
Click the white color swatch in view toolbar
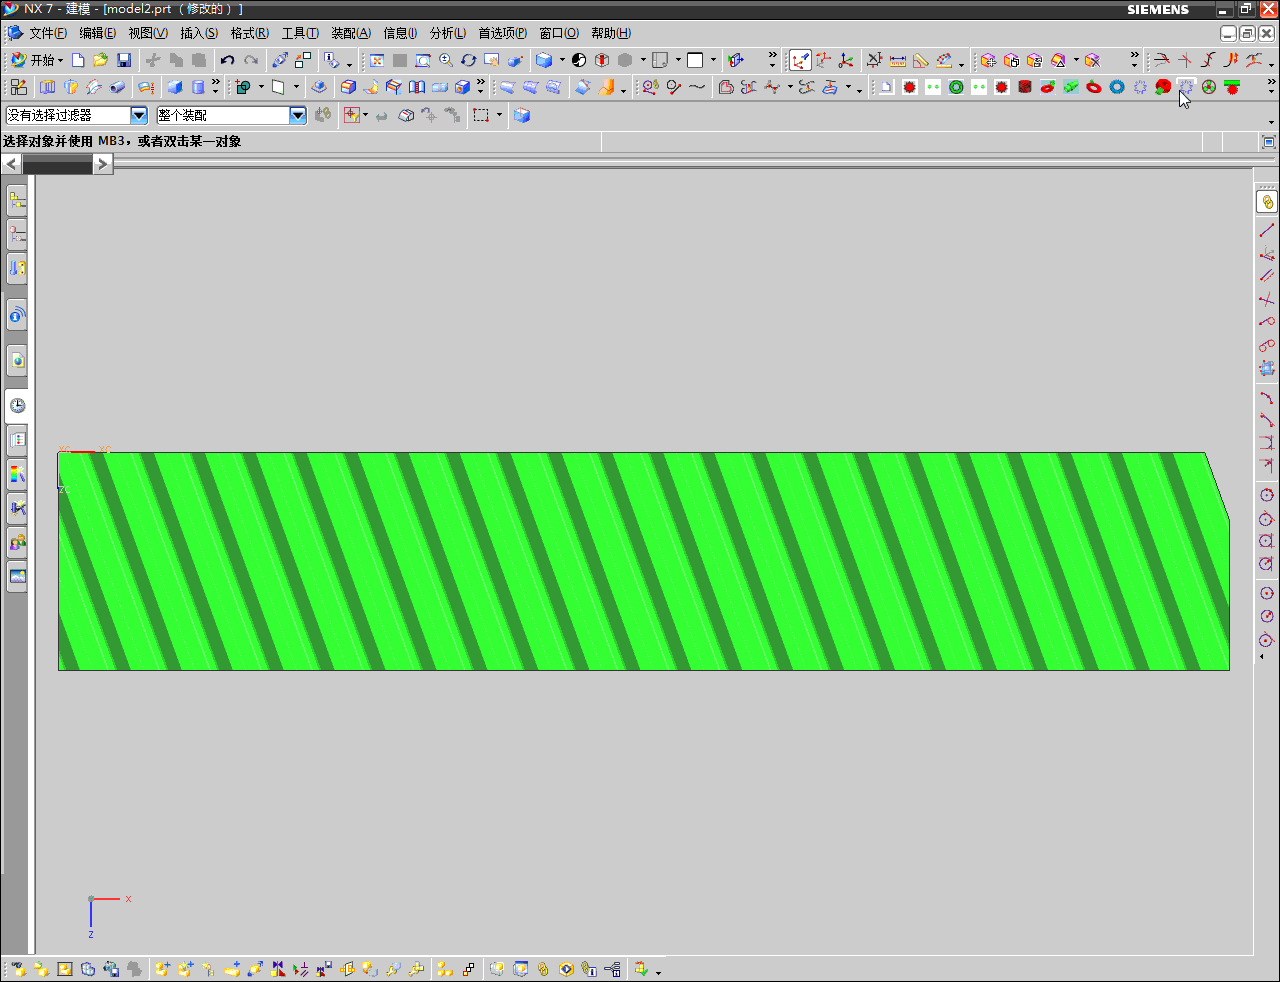click(695, 60)
